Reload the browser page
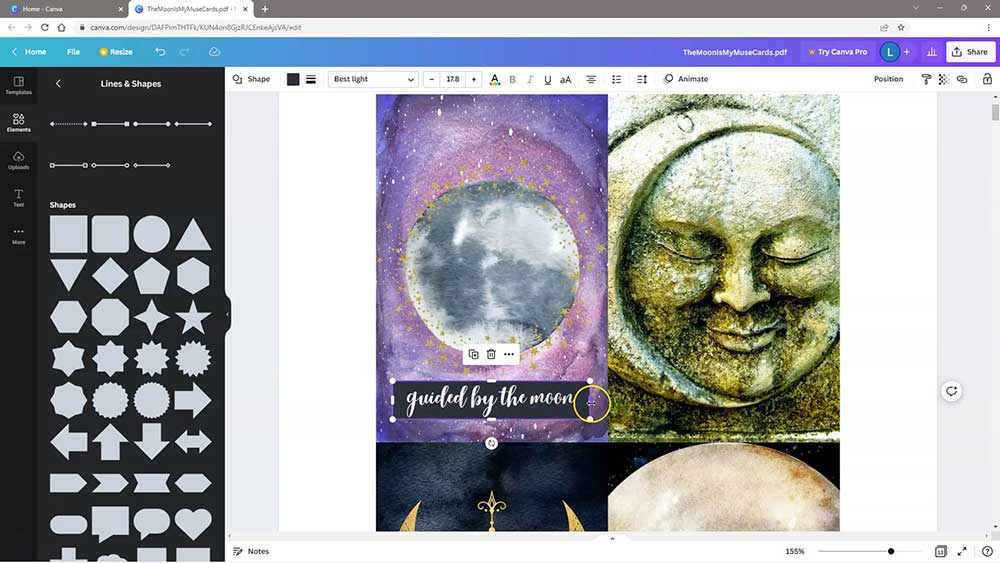Screen dimensions: 1000x563 (45, 27)
